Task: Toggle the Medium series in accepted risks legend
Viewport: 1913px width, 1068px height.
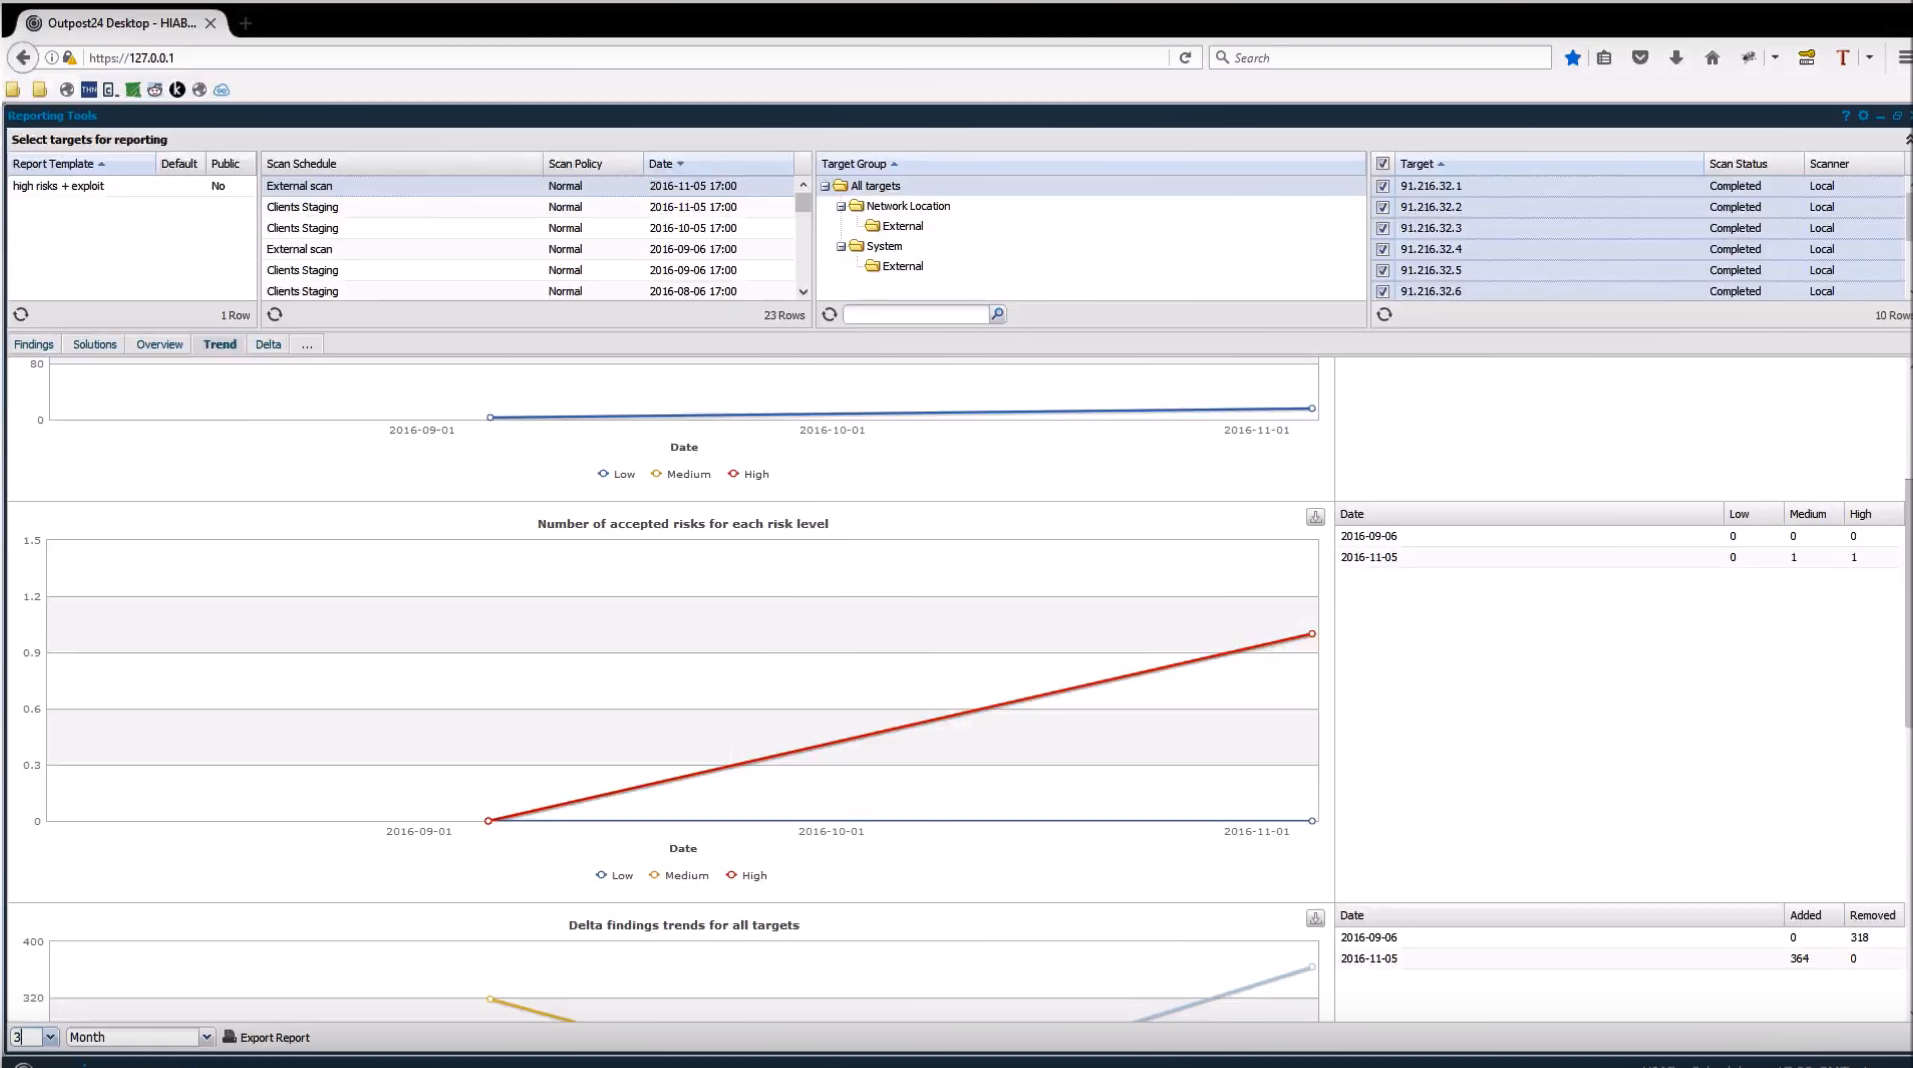Action: tap(679, 875)
